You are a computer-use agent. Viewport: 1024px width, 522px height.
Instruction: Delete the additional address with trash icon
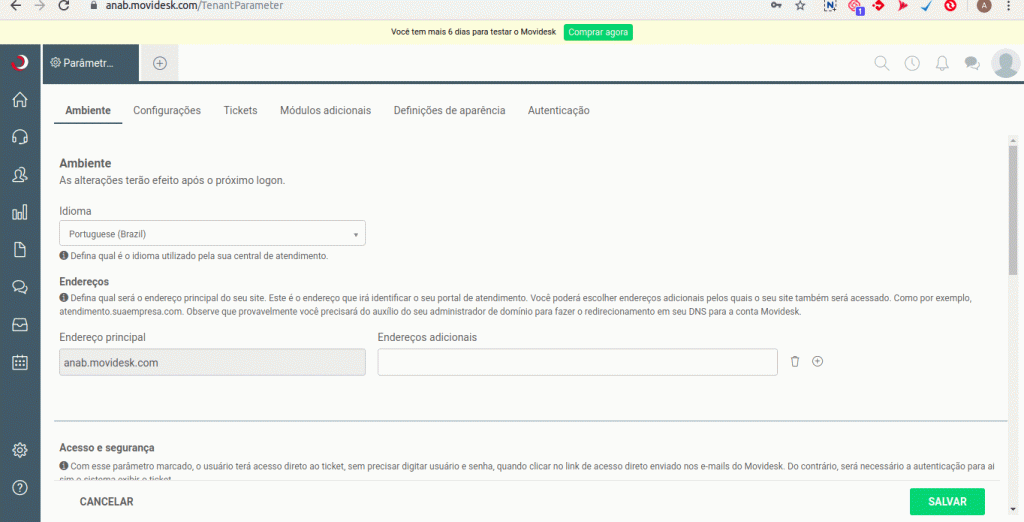click(795, 362)
